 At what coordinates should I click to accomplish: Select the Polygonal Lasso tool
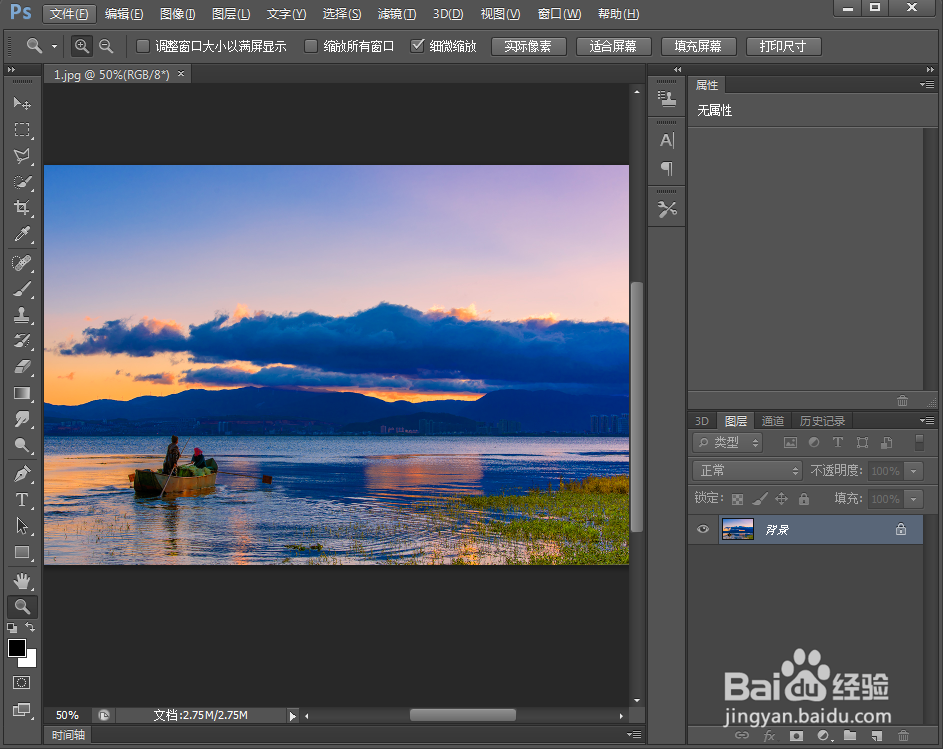pyautogui.click(x=22, y=156)
